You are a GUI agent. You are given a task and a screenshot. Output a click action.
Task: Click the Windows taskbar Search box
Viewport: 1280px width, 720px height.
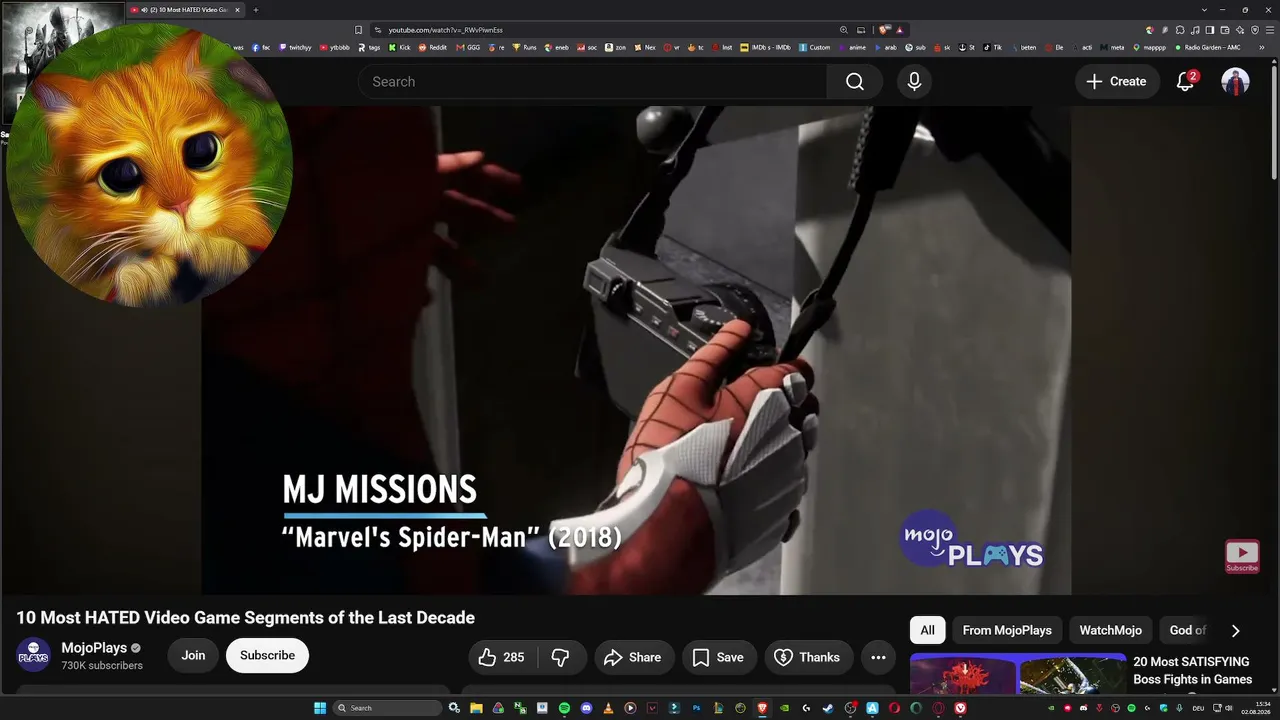387,708
